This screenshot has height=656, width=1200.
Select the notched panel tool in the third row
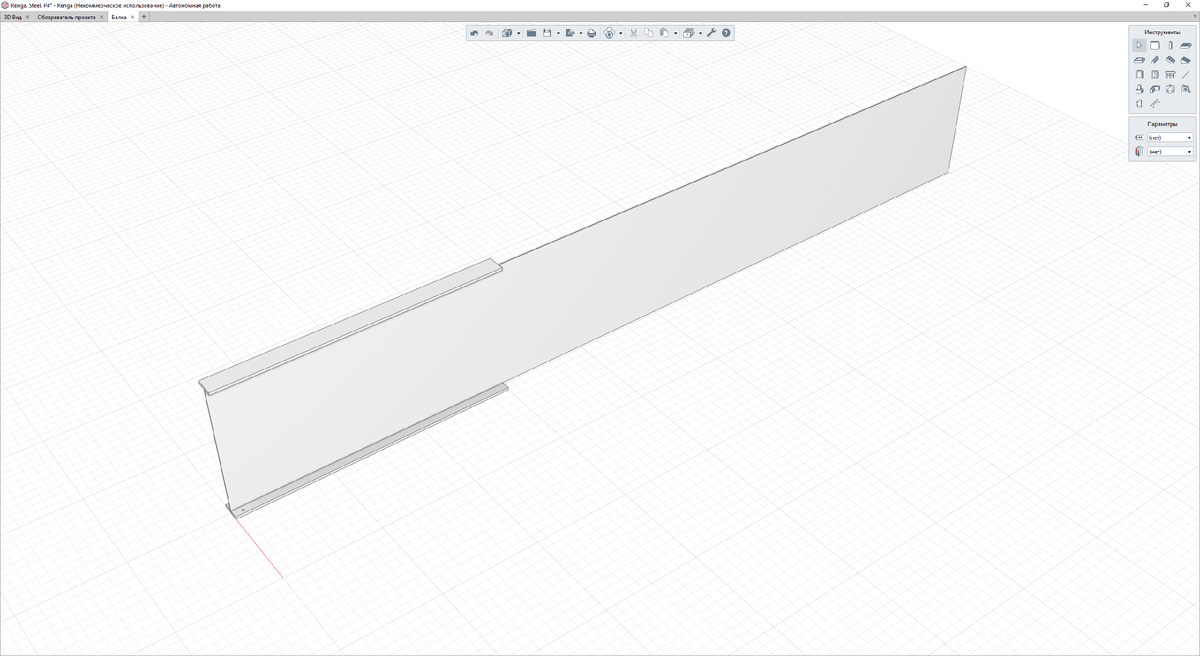click(1155, 75)
